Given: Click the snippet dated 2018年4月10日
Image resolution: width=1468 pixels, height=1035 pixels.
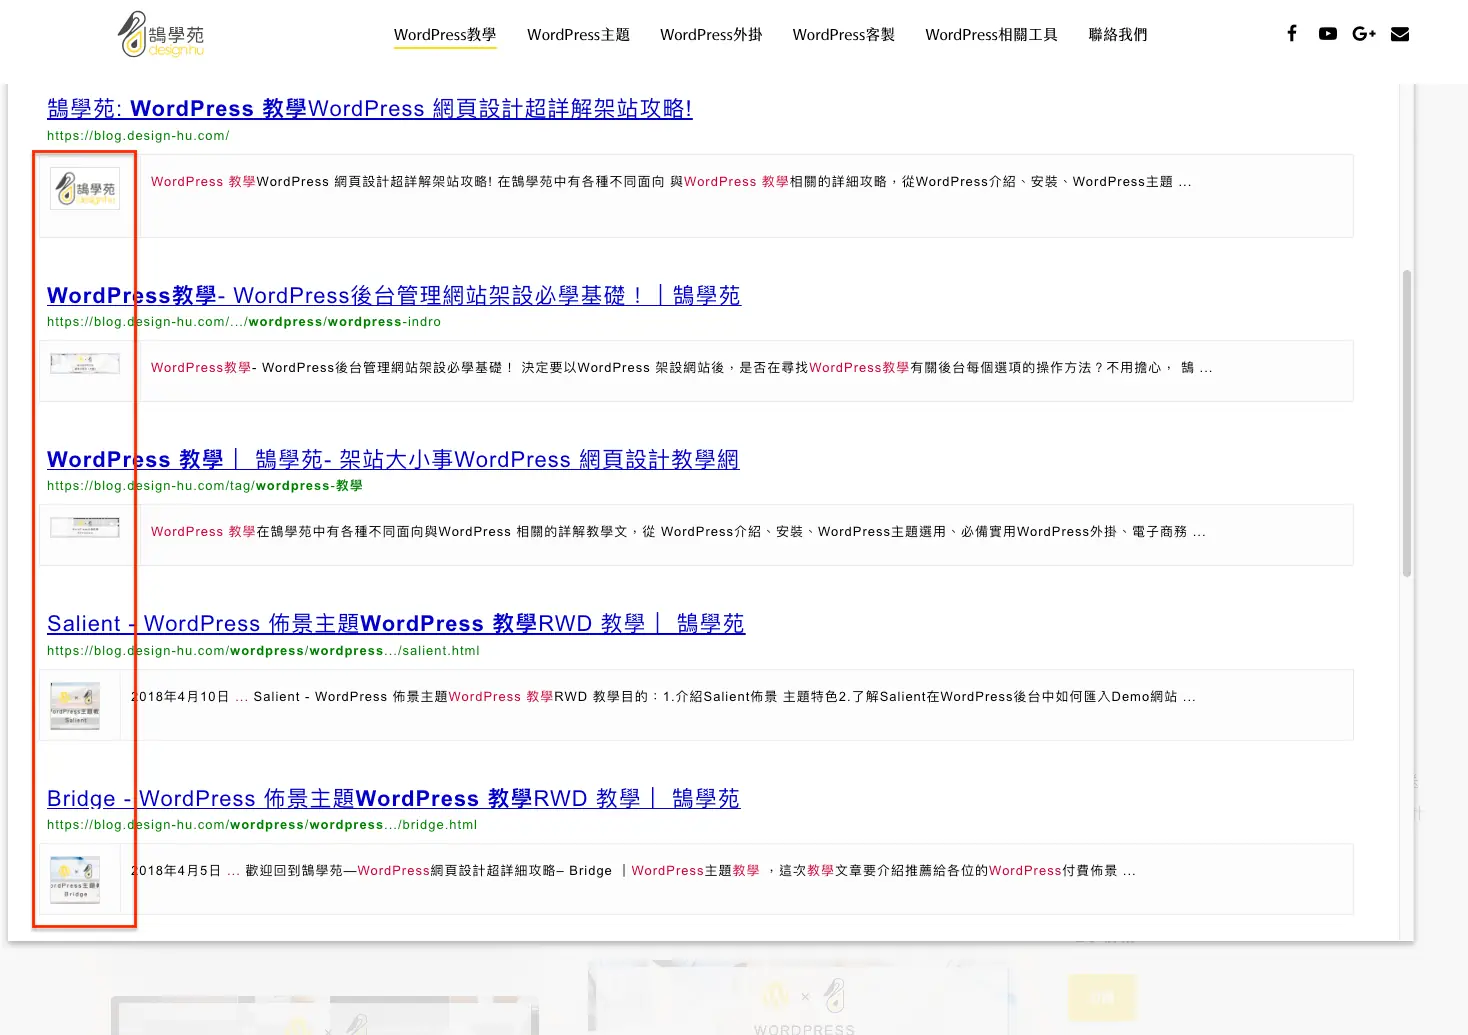Looking at the screenshot, I should point(663,697).
